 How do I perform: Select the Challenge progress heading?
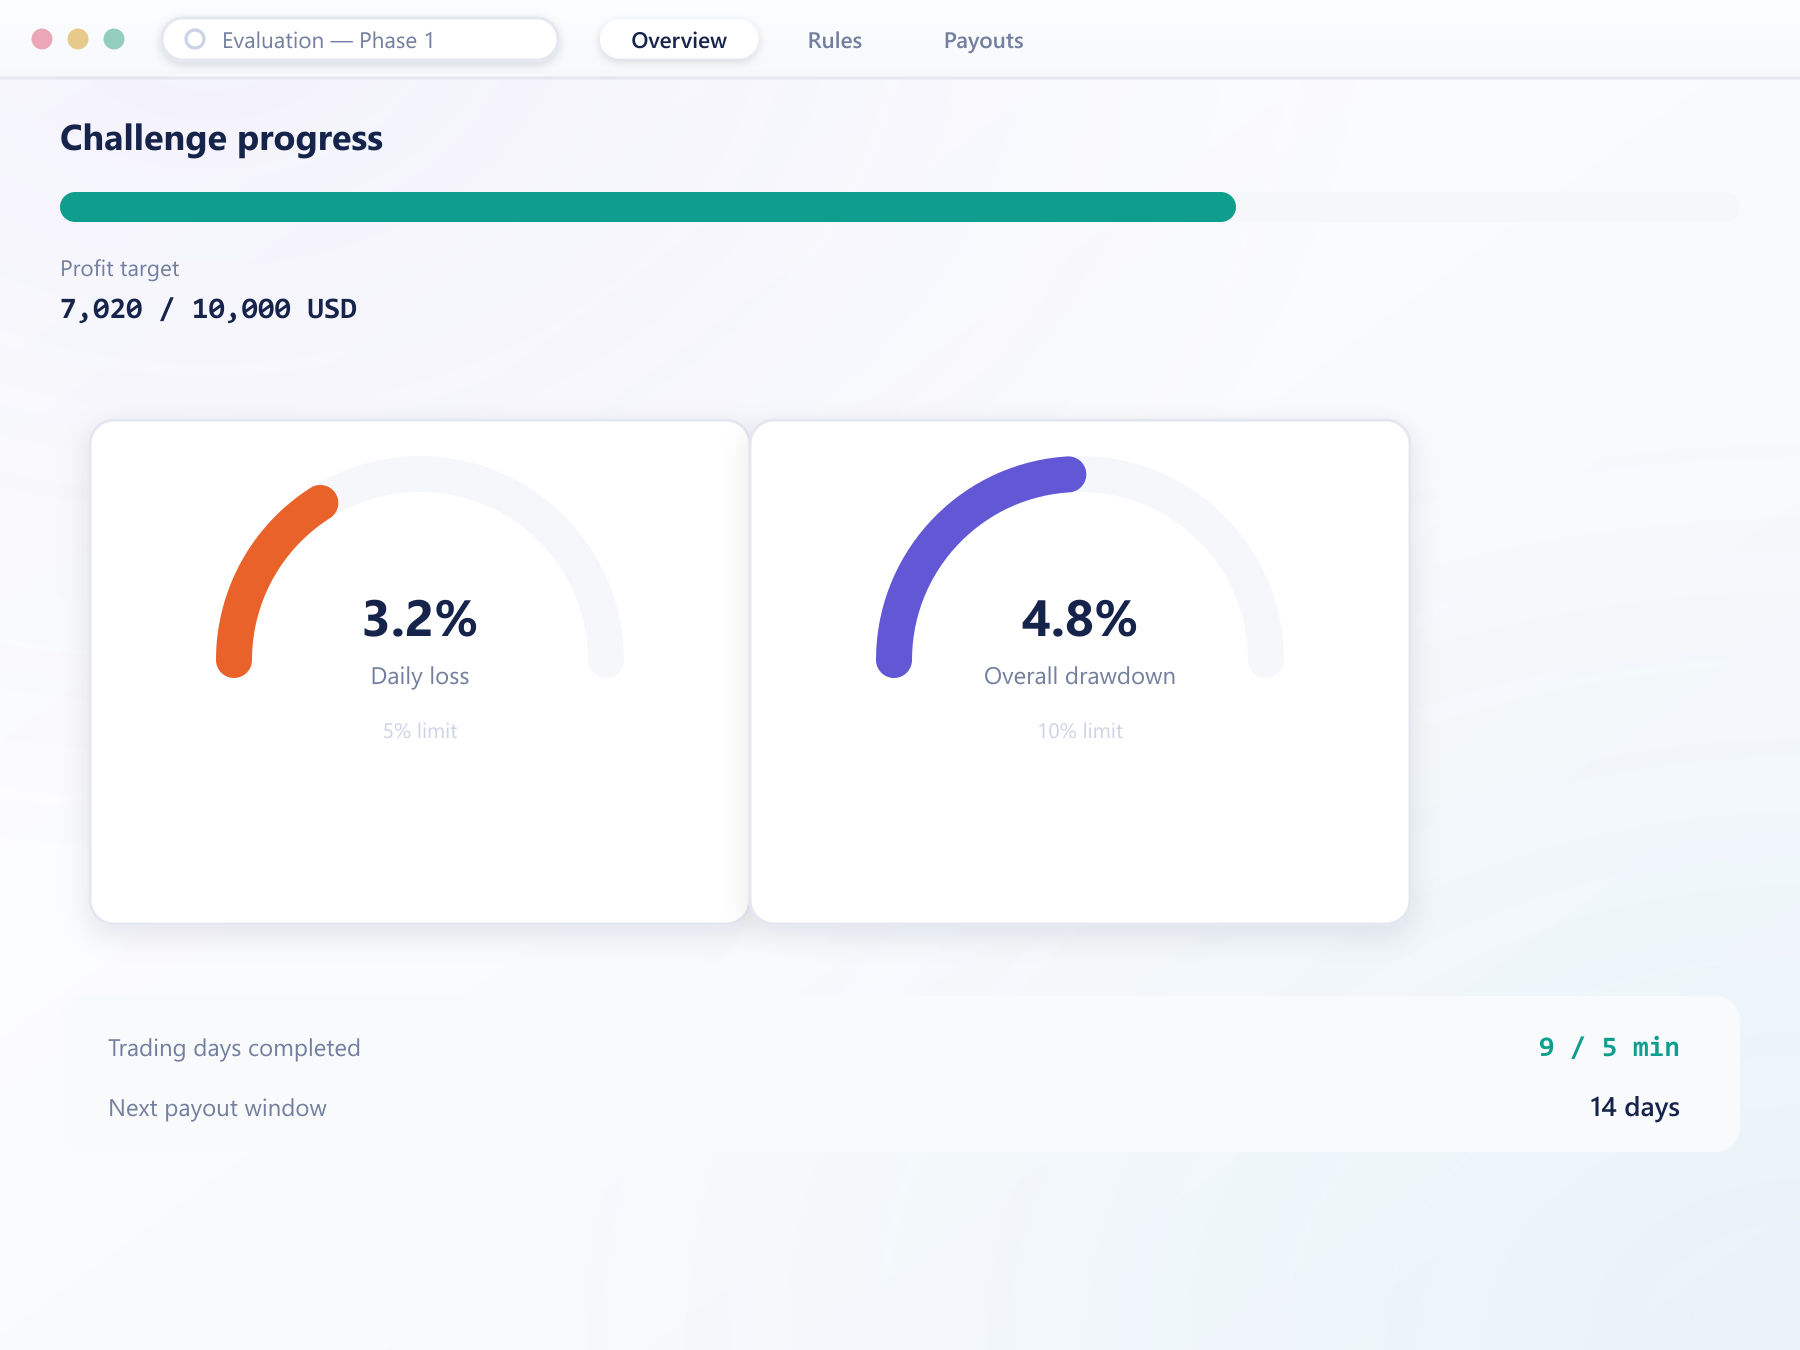pos(221,138)
